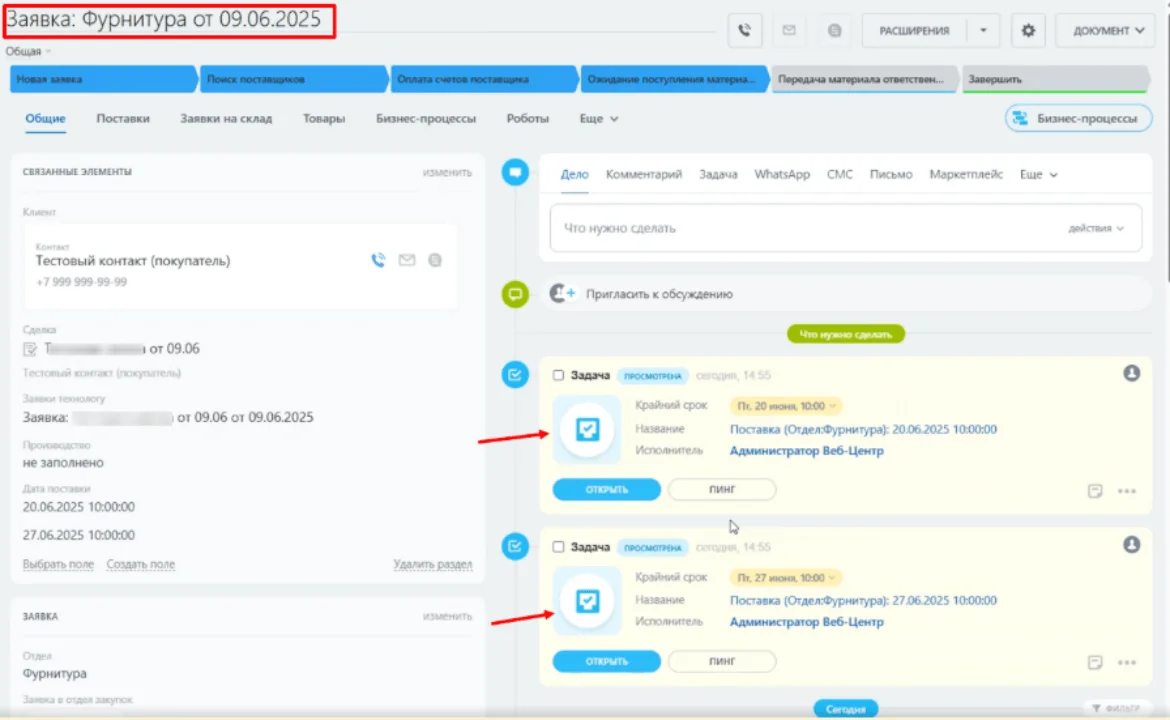Screen dimensions: 1170x720
Task: Email Тестовый контакт via envelope icon
Action: tap(407, 260)
